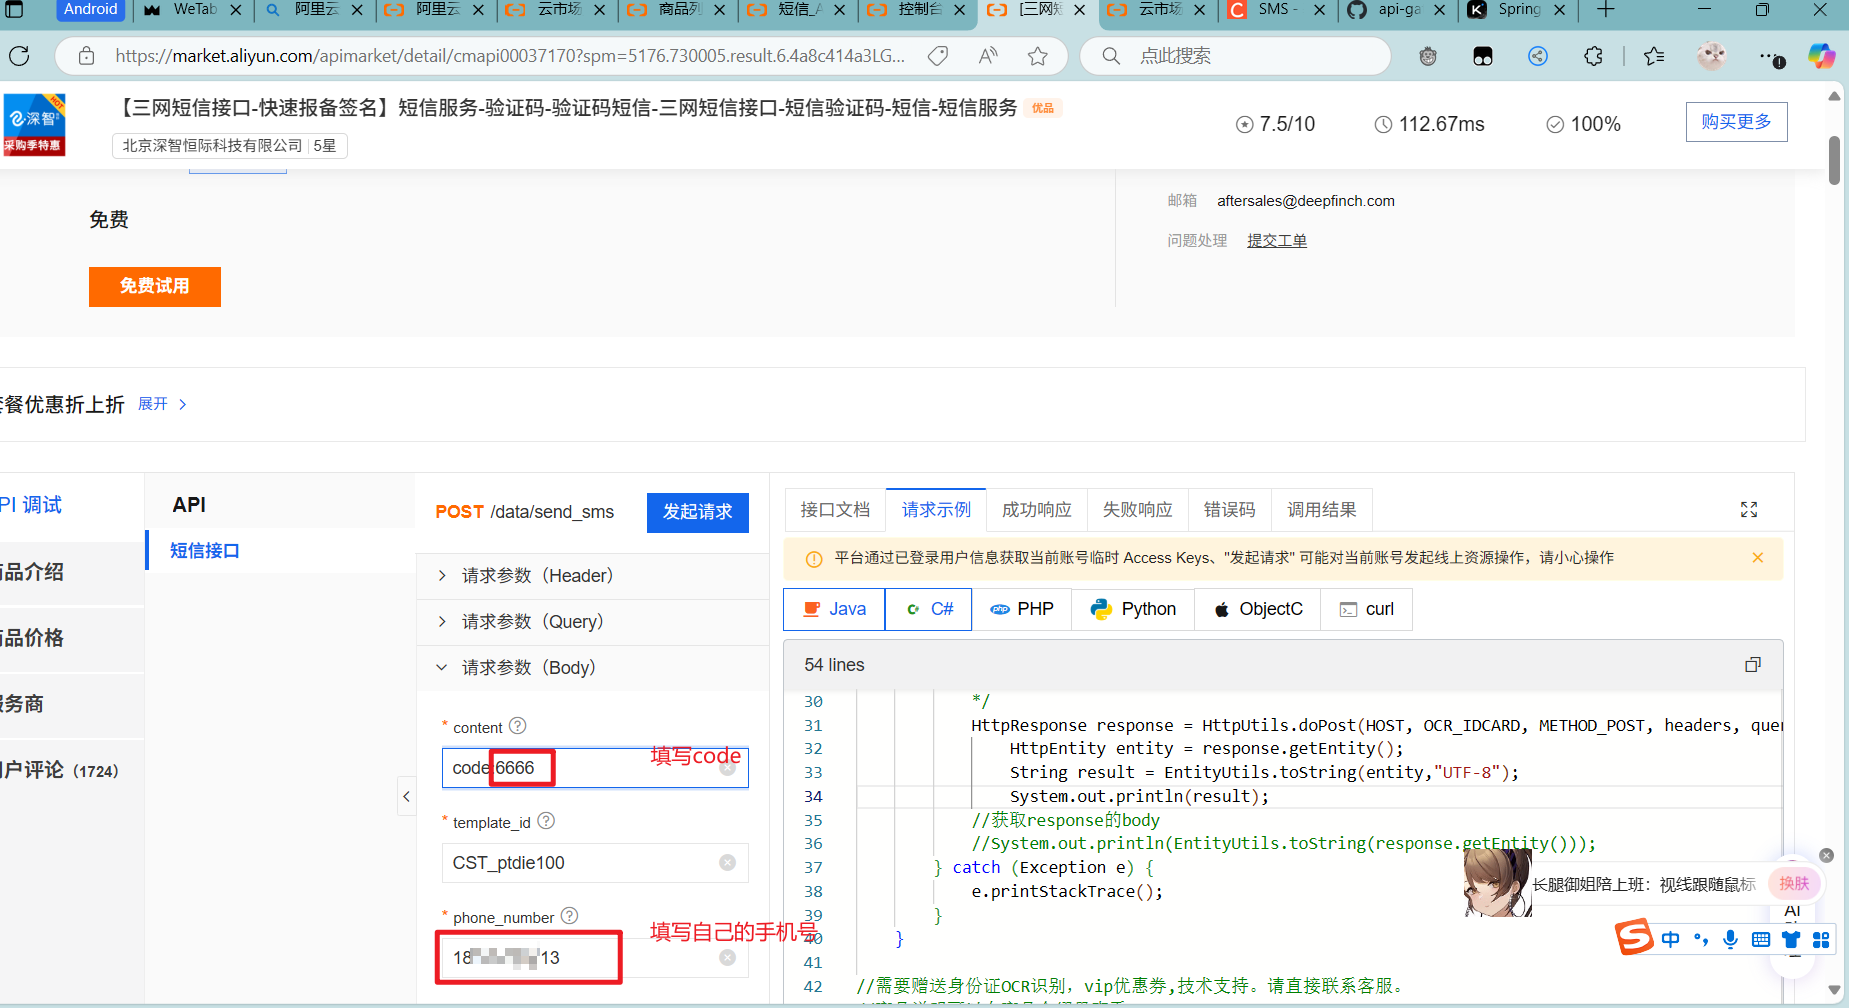Image resolution: width=1849 pixels, height=1008 pixels.
Task: Open the read aloud icon in address bar
Action: tap(988, 56)
